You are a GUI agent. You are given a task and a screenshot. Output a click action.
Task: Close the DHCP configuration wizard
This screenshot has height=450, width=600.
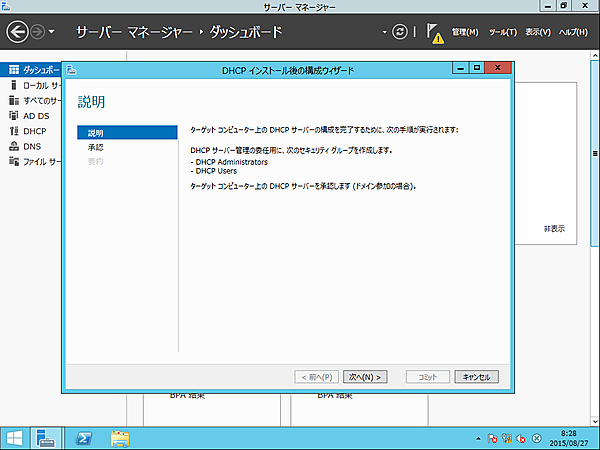tap(497, 68)
